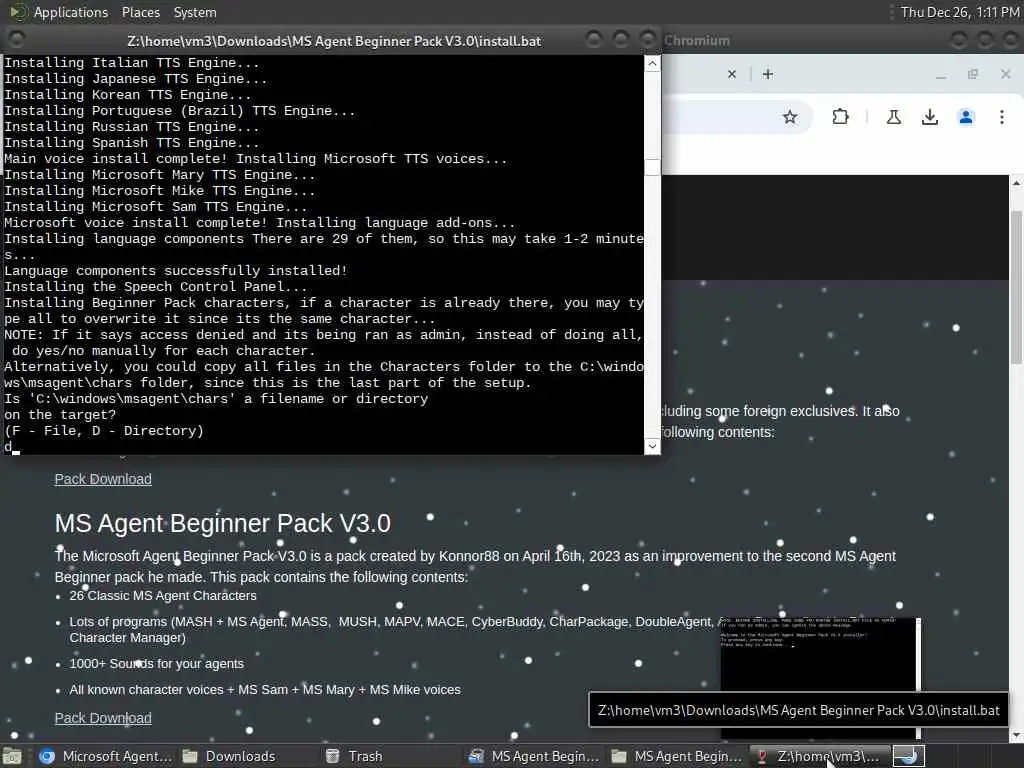Click the Chromium window title text

click(696, 40)
